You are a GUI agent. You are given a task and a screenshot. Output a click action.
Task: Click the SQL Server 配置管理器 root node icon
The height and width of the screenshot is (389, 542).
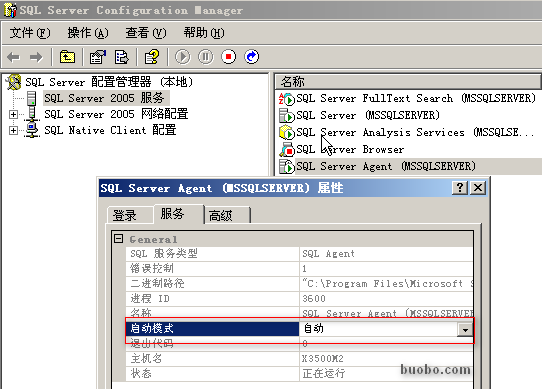click(13, 82)
